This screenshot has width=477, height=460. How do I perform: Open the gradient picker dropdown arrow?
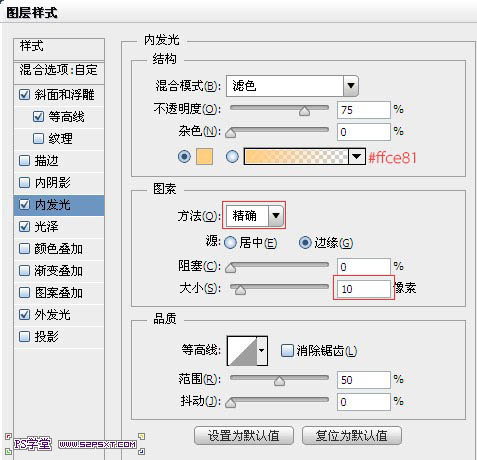pyautogui.click(x=357, y=156)
